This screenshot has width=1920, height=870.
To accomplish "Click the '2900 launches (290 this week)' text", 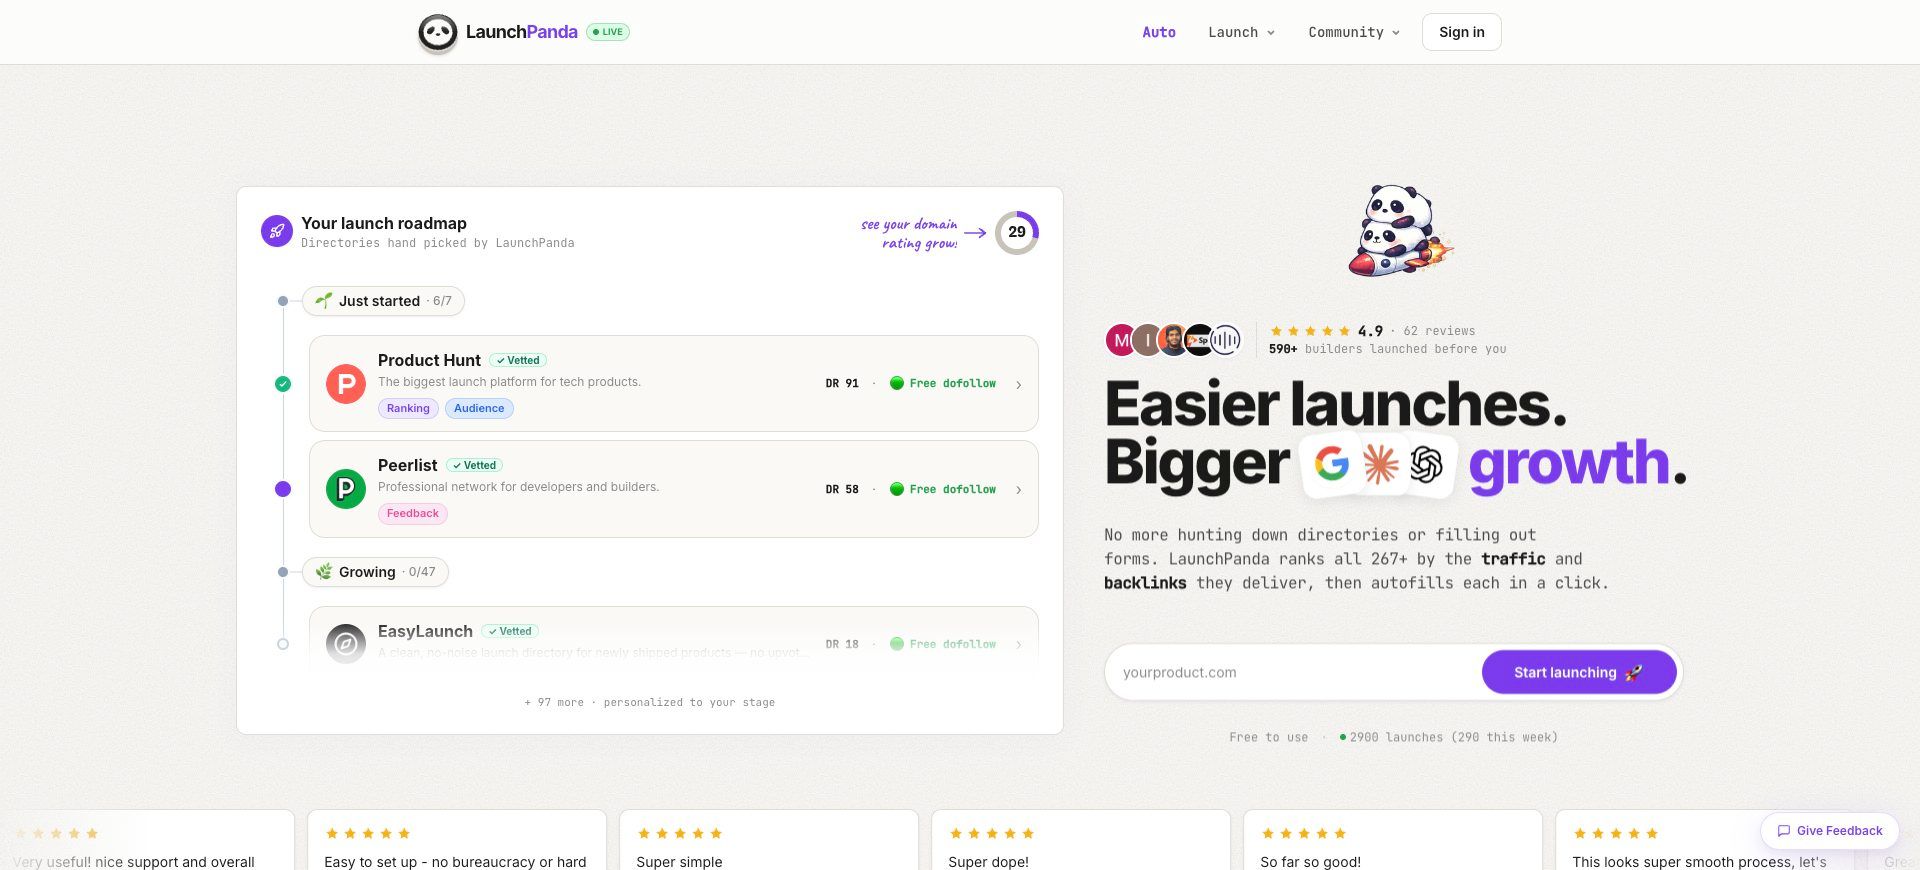I will 1454,737.
